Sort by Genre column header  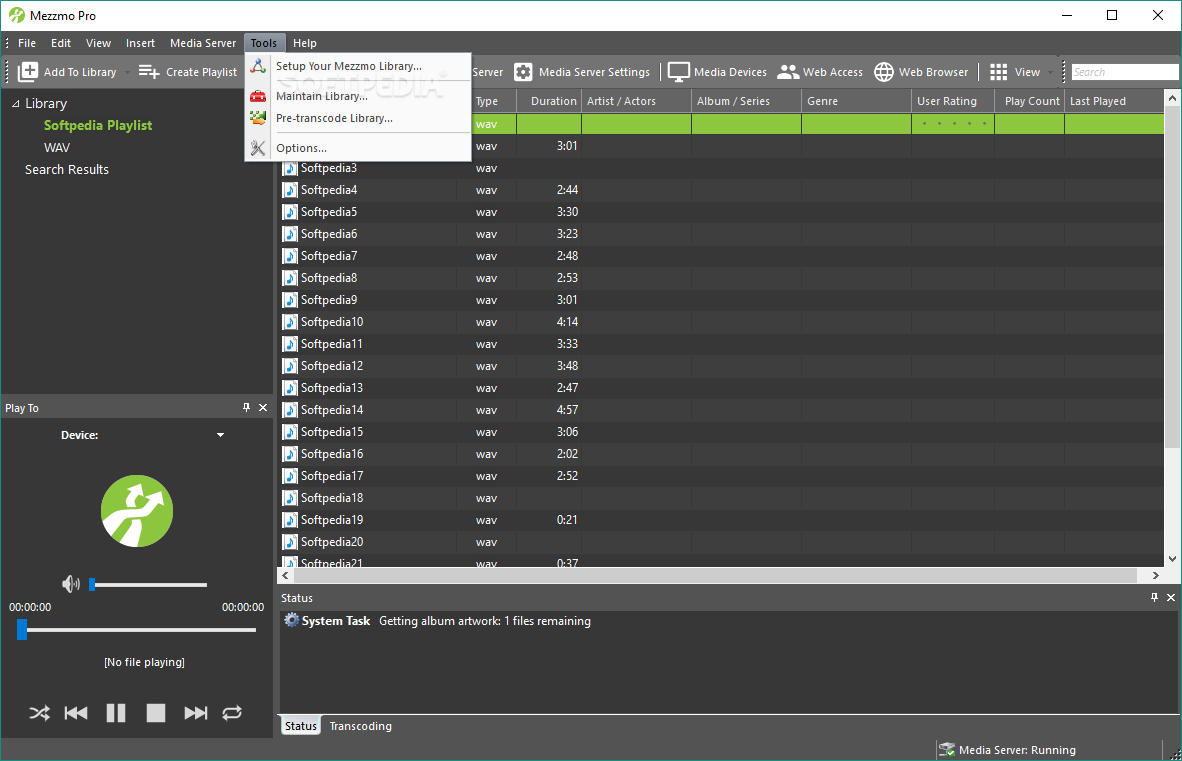click(856, 101)
